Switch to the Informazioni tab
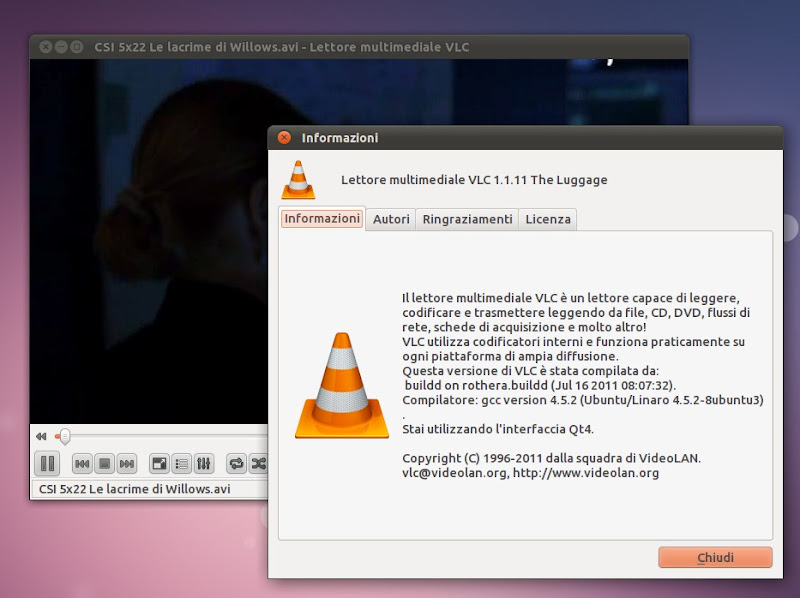The image size is (800, 598). [322, 218]
